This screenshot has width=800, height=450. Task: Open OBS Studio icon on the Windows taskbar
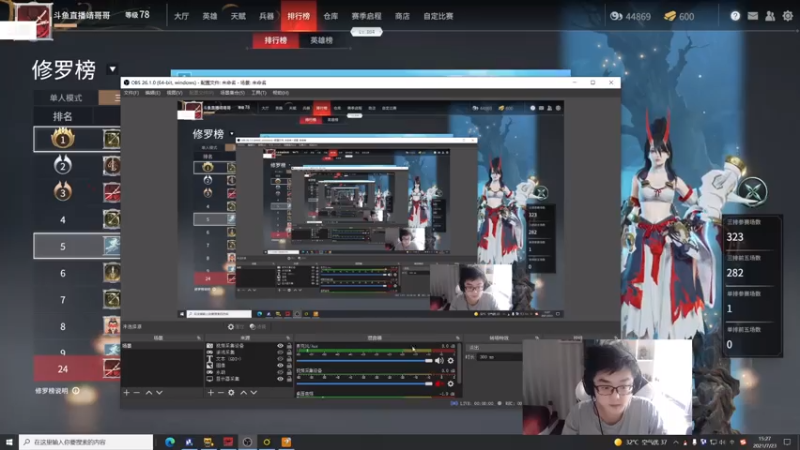(x=247, y=442)
